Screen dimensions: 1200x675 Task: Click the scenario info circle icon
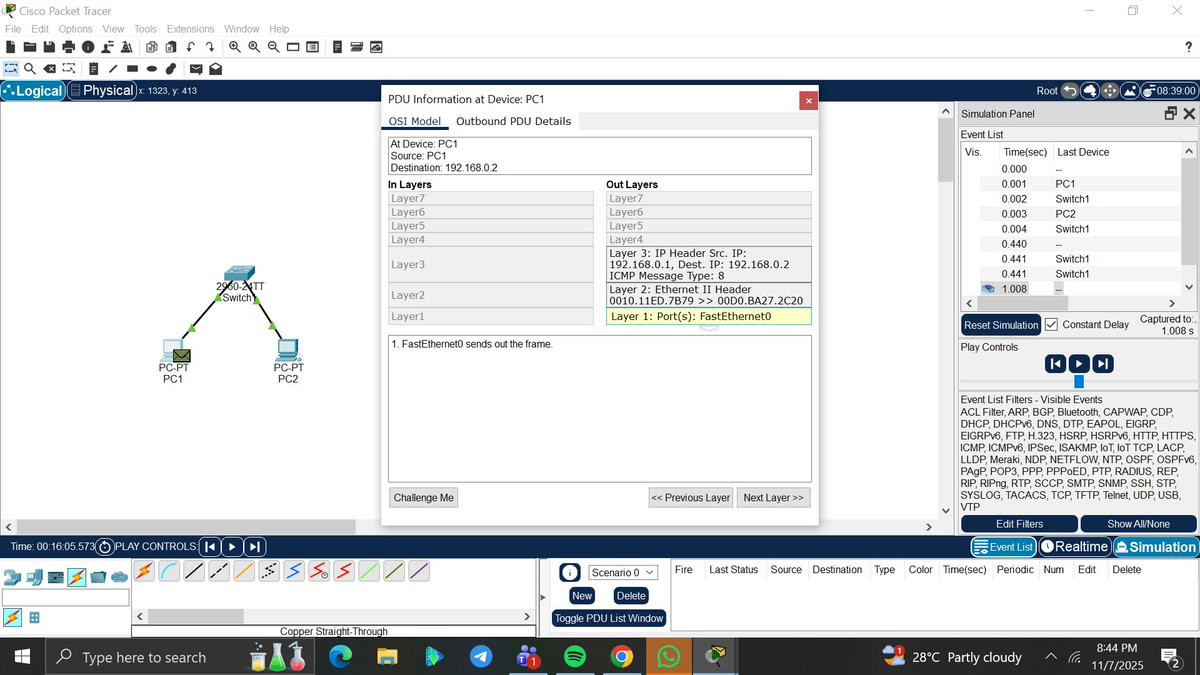tap(569, 573)
